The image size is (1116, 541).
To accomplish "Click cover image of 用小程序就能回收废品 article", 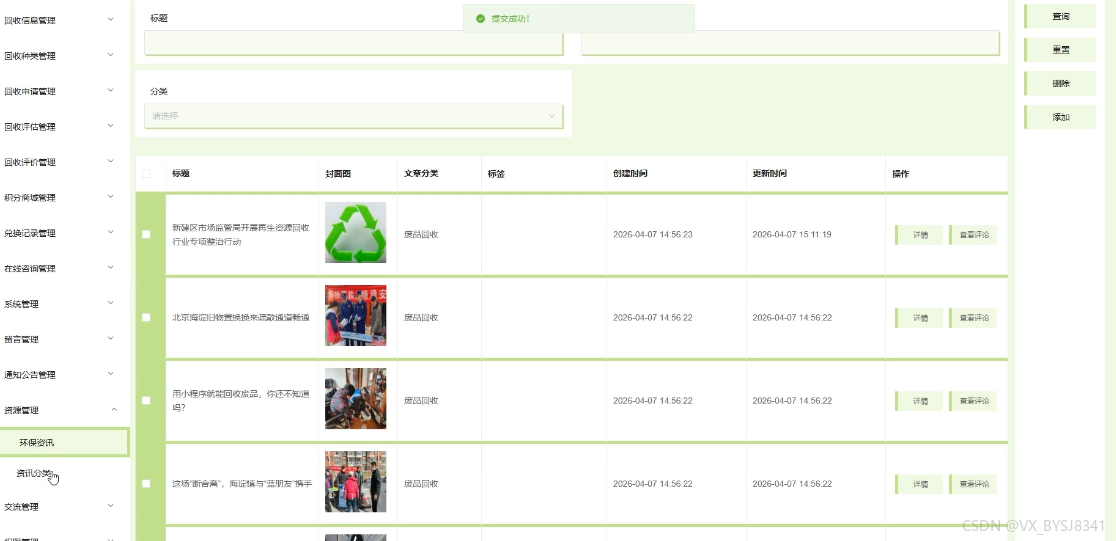I will (x=356, y=399).
